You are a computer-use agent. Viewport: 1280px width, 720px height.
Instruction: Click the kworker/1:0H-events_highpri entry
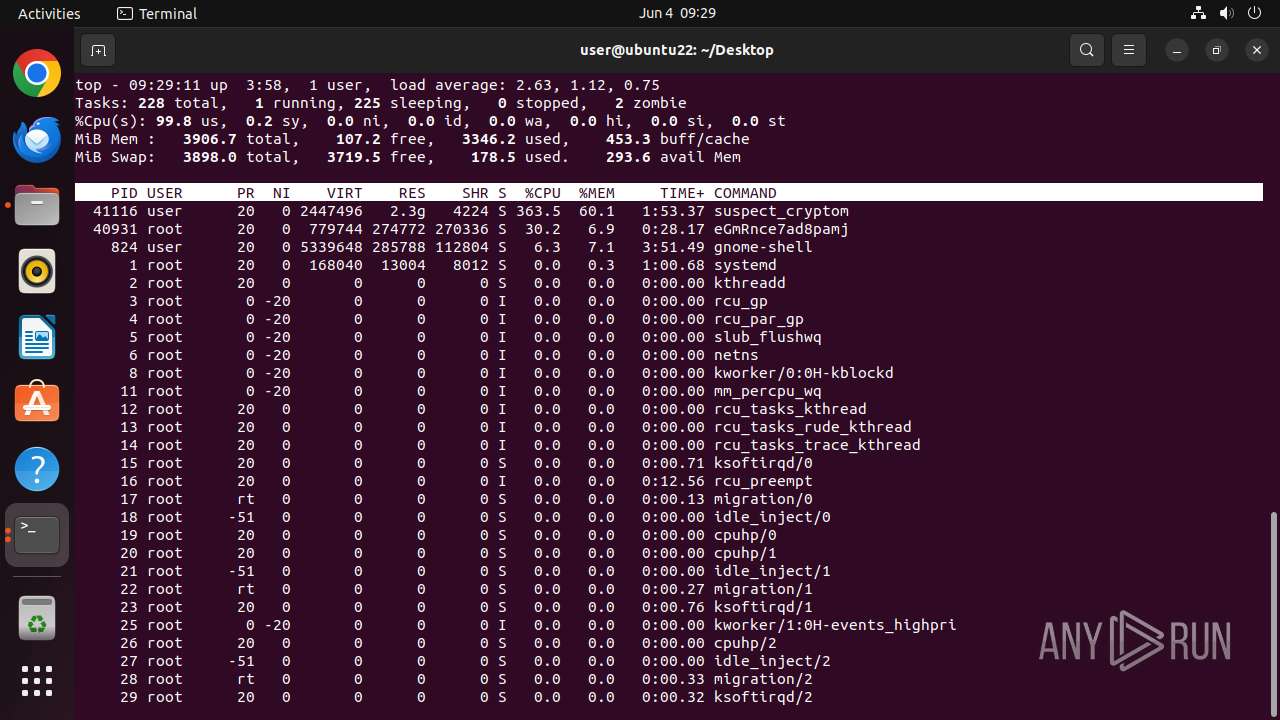835,625
